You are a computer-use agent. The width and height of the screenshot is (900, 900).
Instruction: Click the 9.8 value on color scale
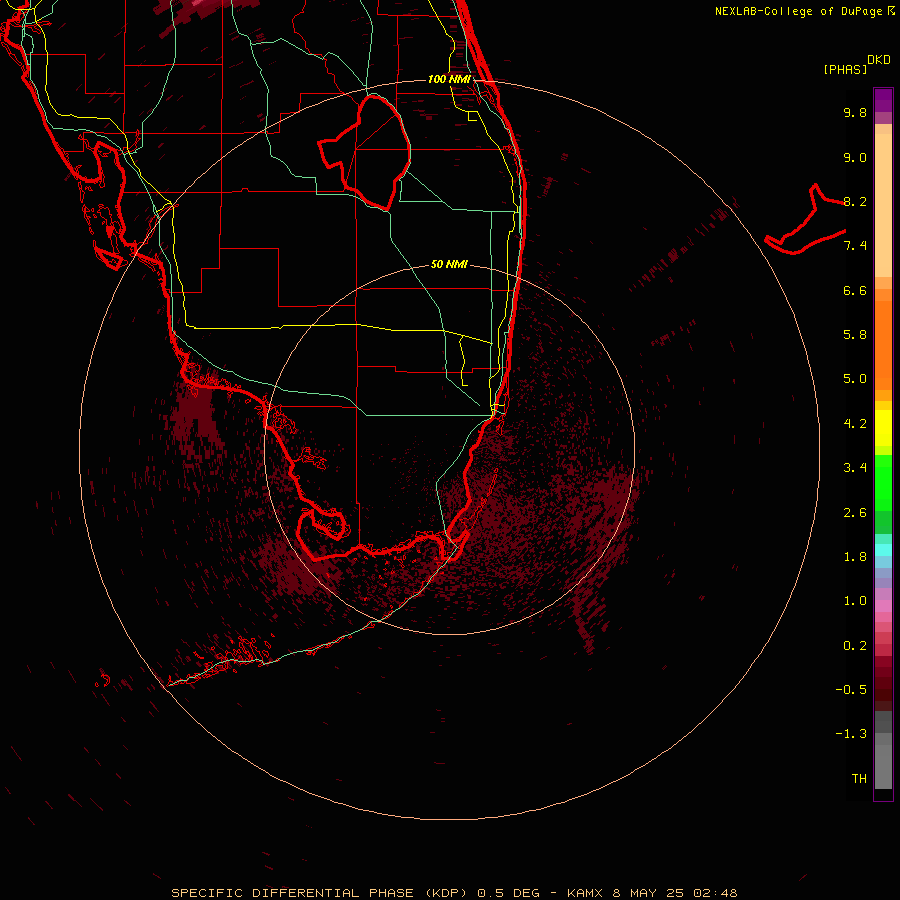point(855,112)
